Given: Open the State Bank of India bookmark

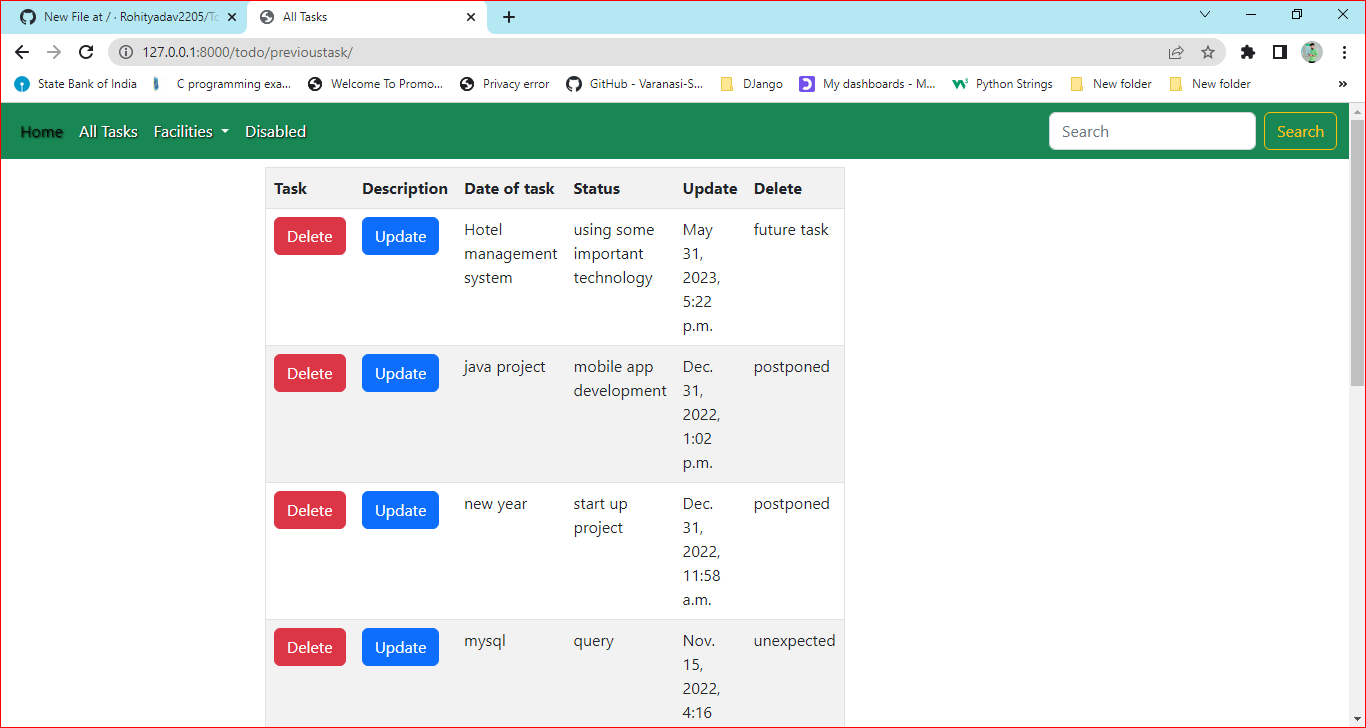Looking at the screenshot, I should 75,84.
